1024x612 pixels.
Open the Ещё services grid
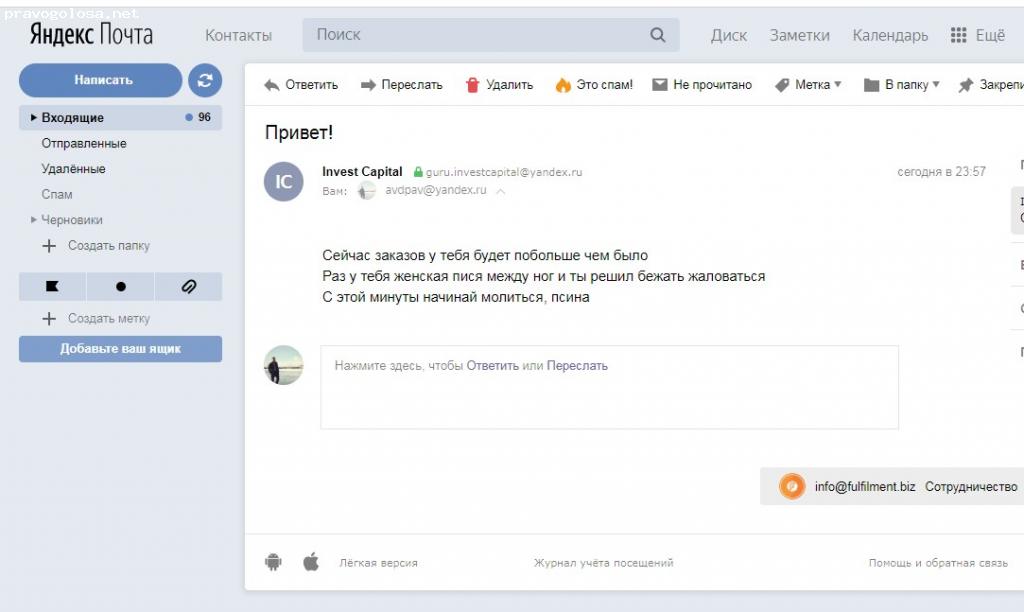pos(978,35)
